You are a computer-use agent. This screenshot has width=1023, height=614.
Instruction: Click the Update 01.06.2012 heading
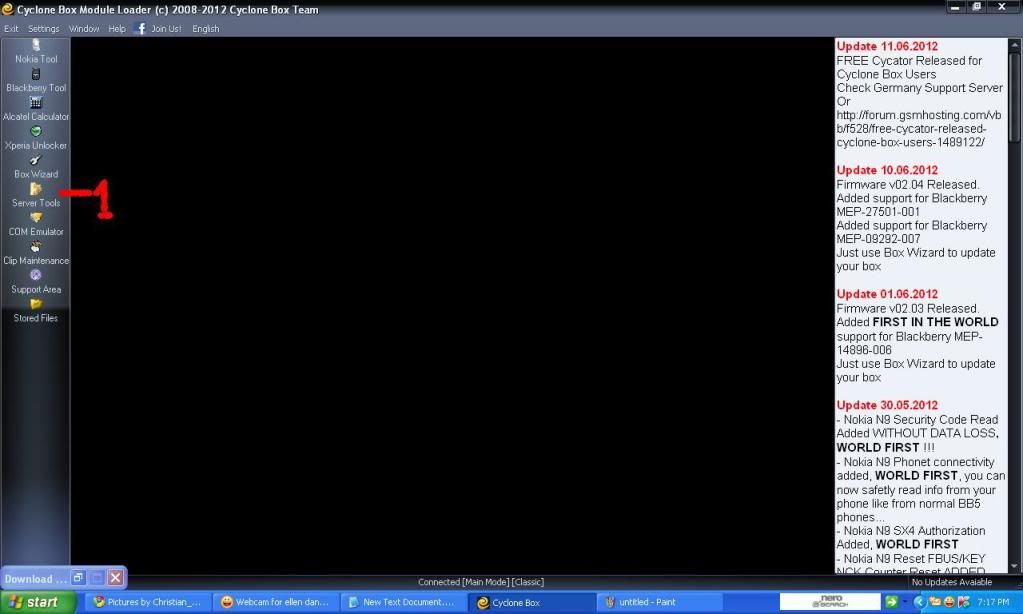click(887, 294)
